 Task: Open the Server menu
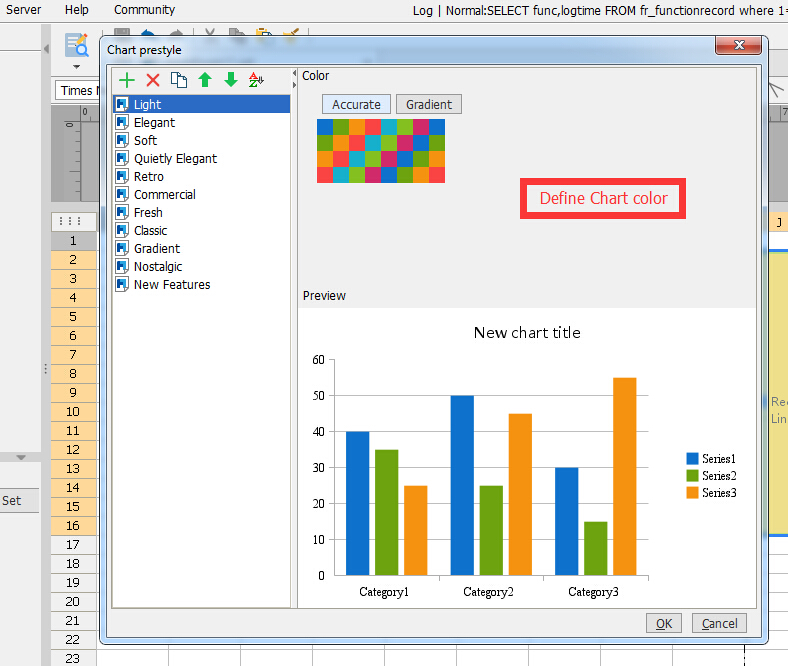click(x=23, y=10)
